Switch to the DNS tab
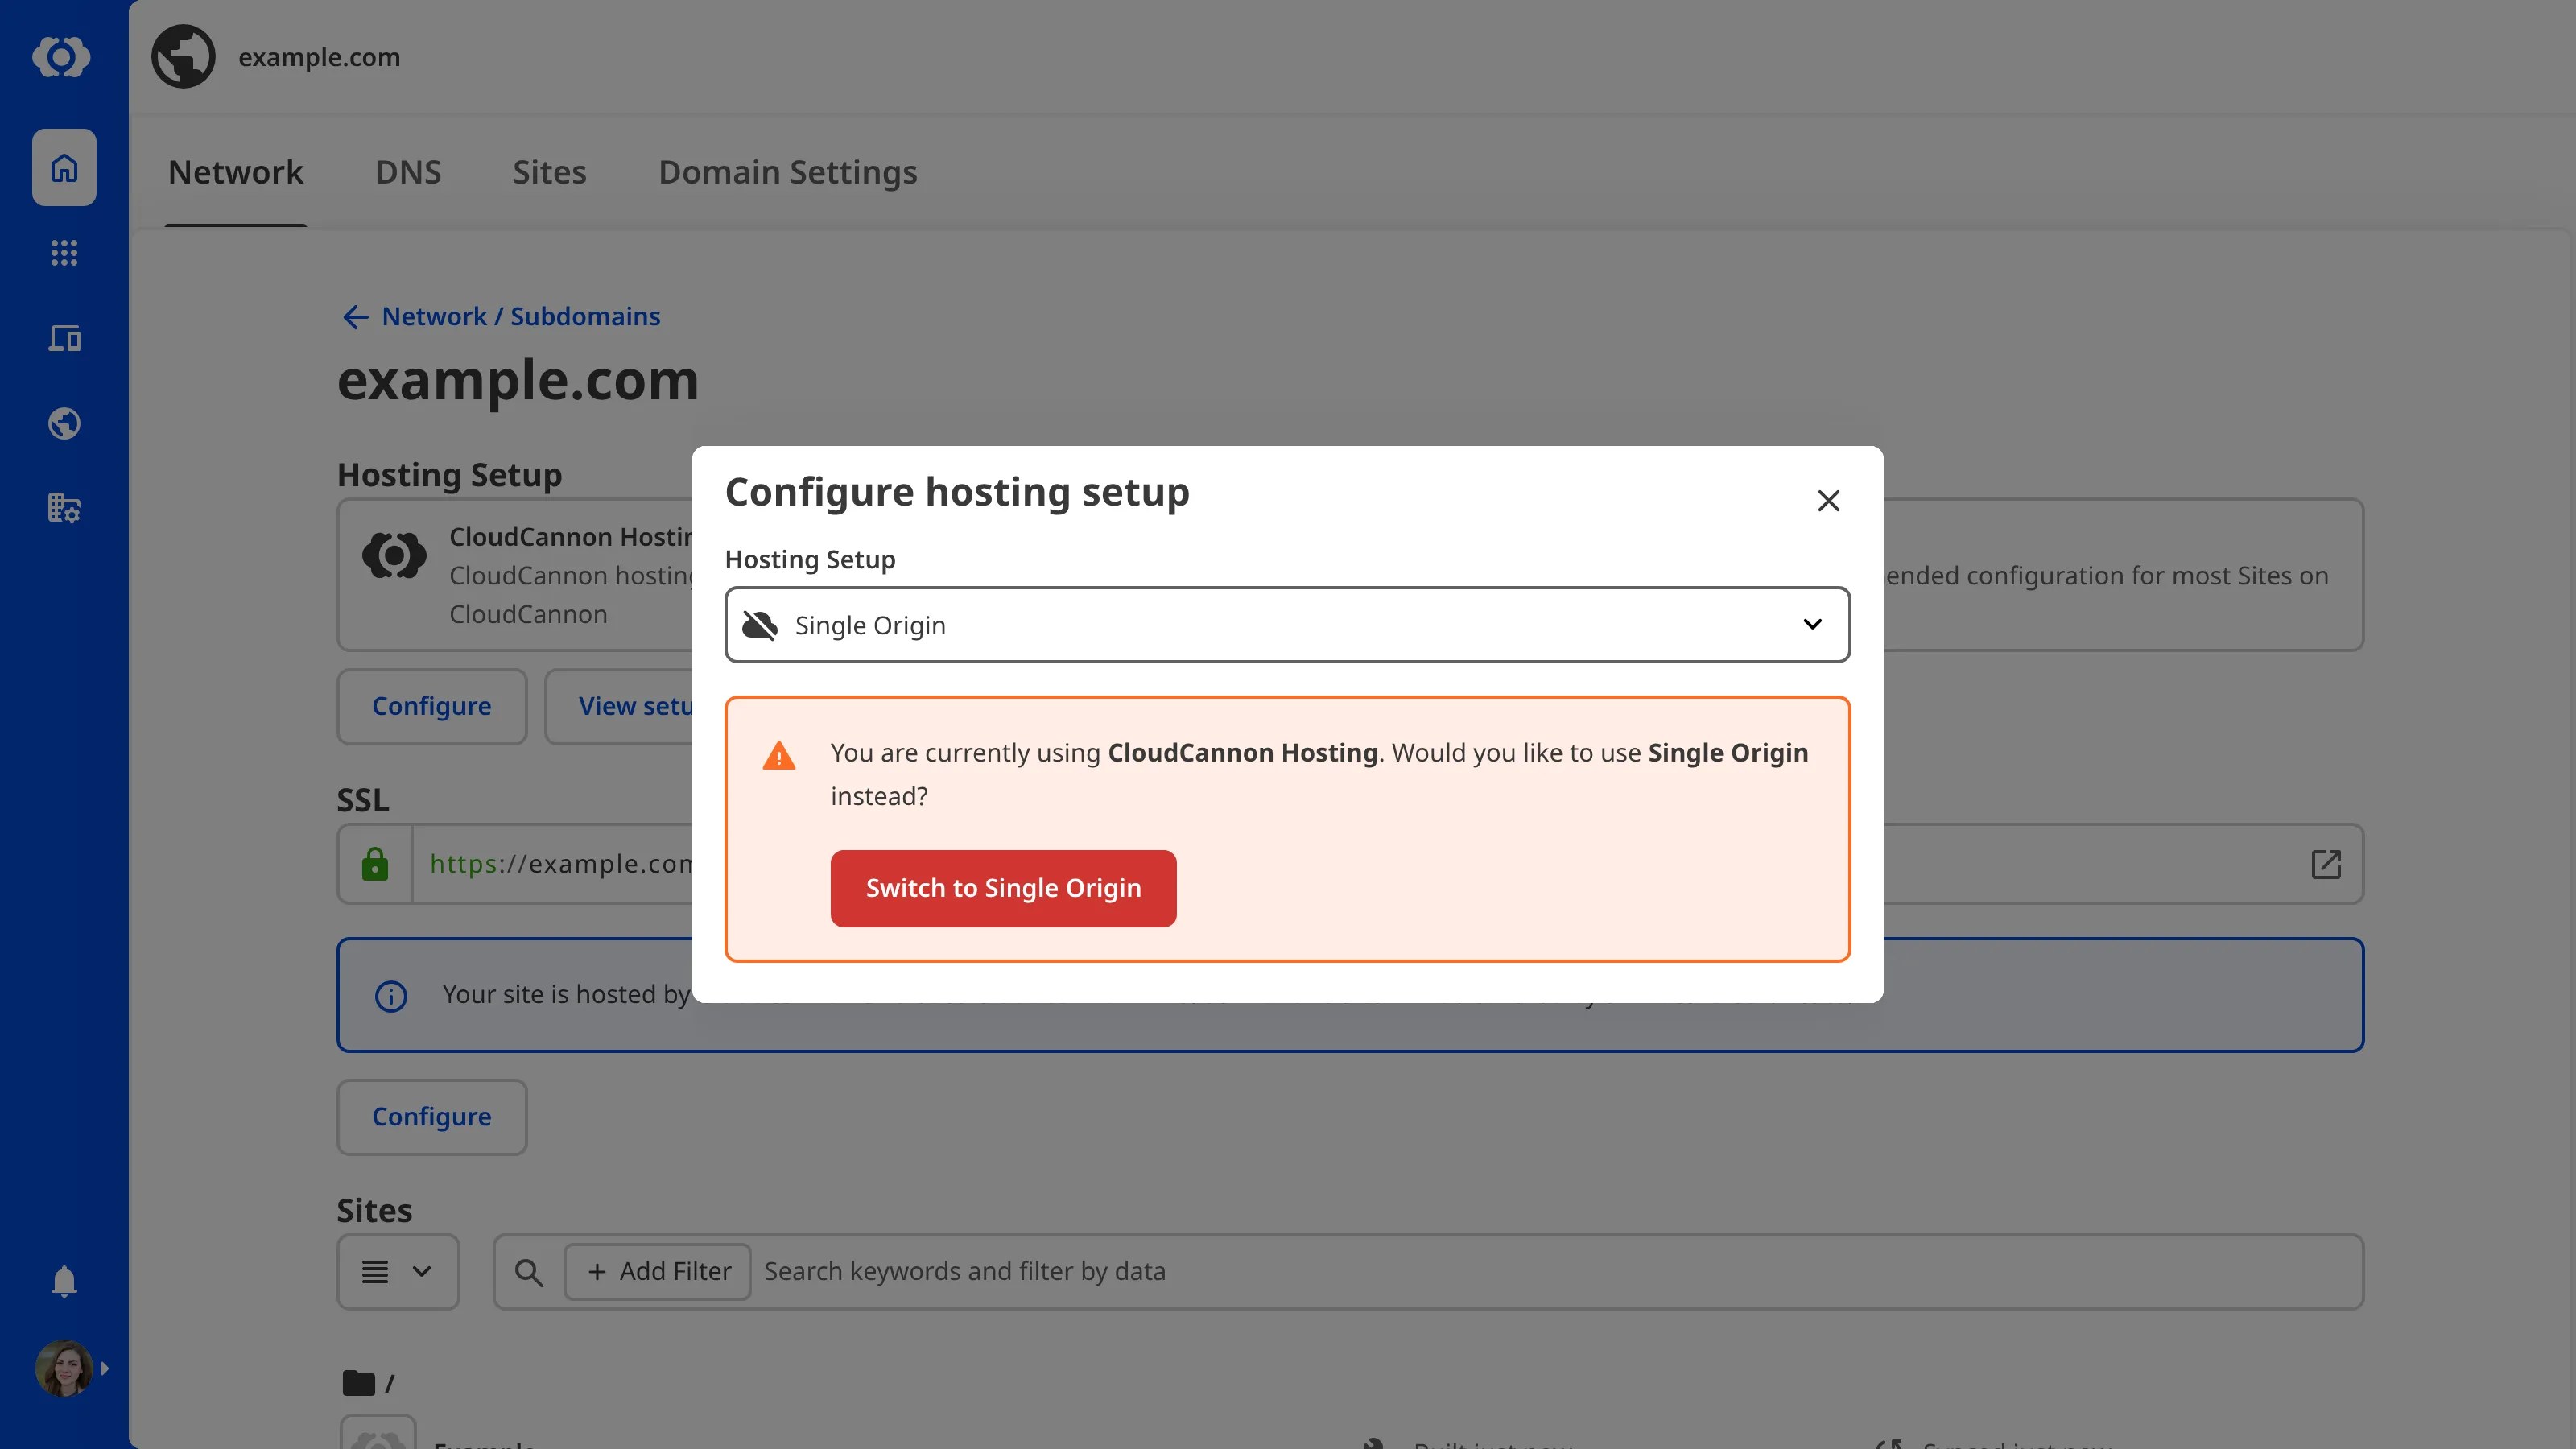 tap(408, 172)
